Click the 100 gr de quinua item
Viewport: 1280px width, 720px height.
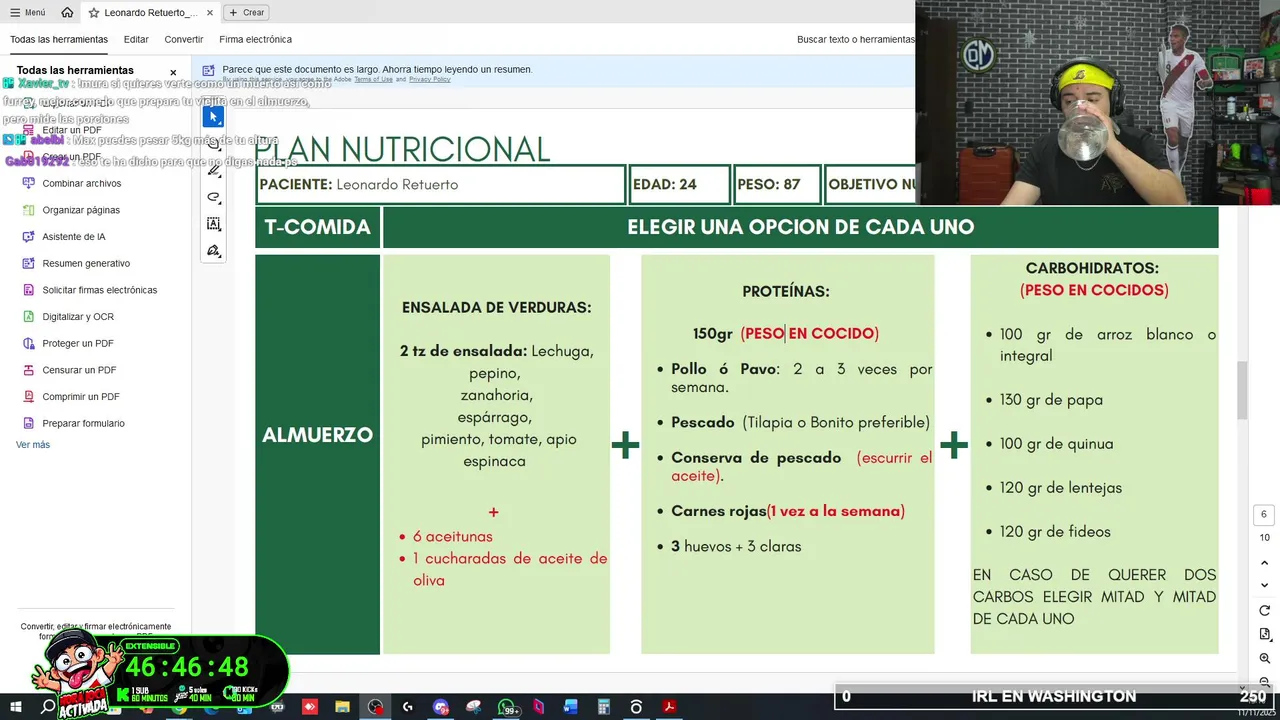pos(1056,444)
